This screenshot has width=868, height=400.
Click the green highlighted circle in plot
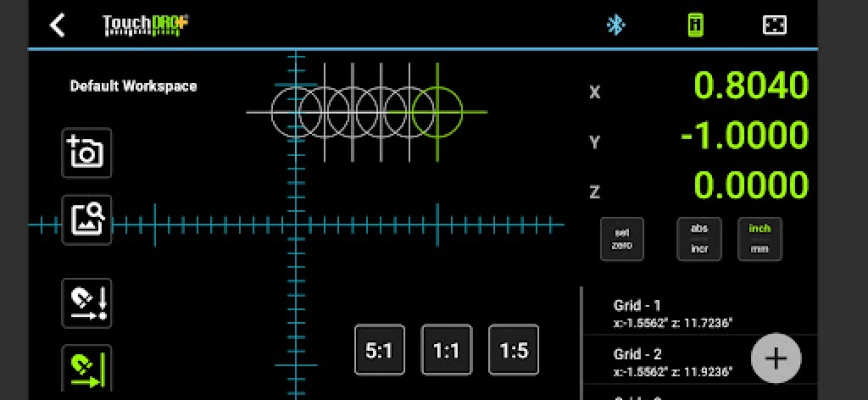pyautogui.click(x=438, y=110)
